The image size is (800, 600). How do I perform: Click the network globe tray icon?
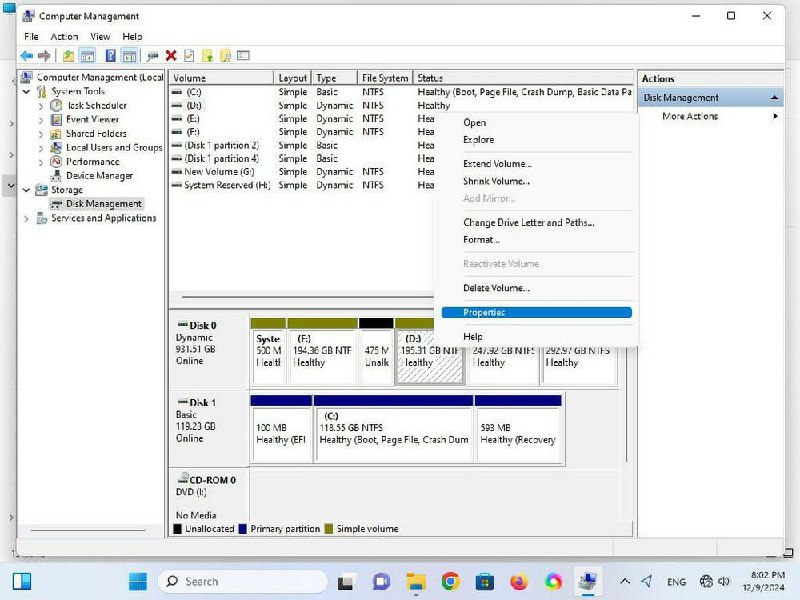[x=706, y=581]
